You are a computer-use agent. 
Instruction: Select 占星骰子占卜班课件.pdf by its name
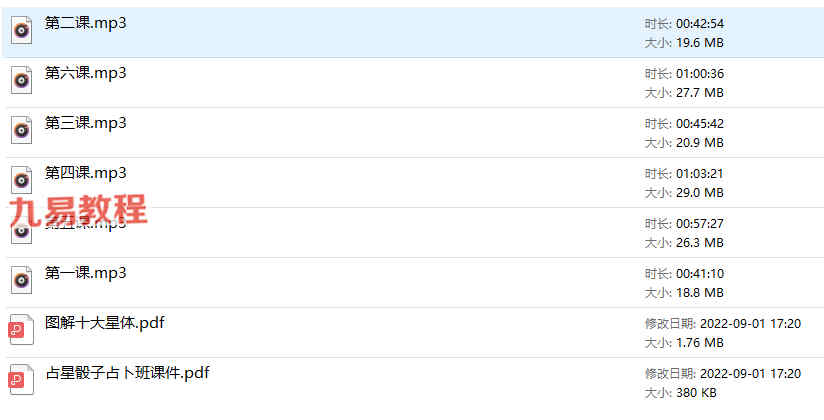pos(127,373)
